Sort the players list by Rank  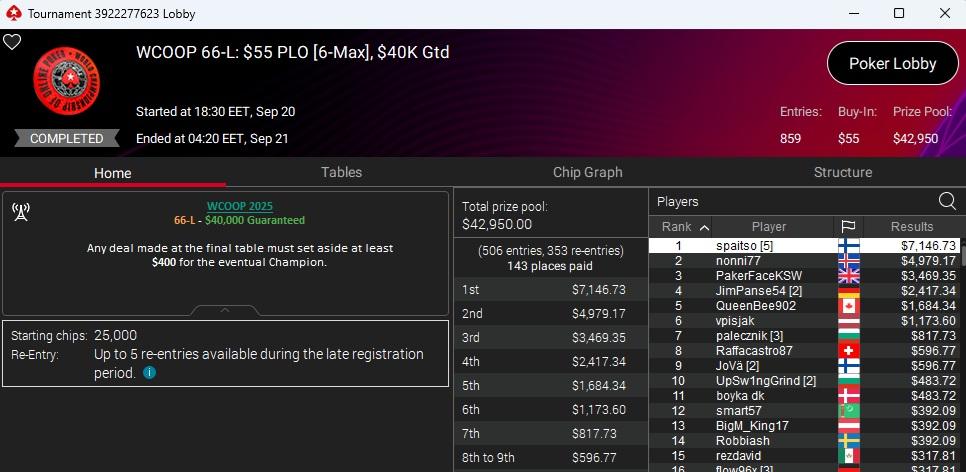(684, 227)
